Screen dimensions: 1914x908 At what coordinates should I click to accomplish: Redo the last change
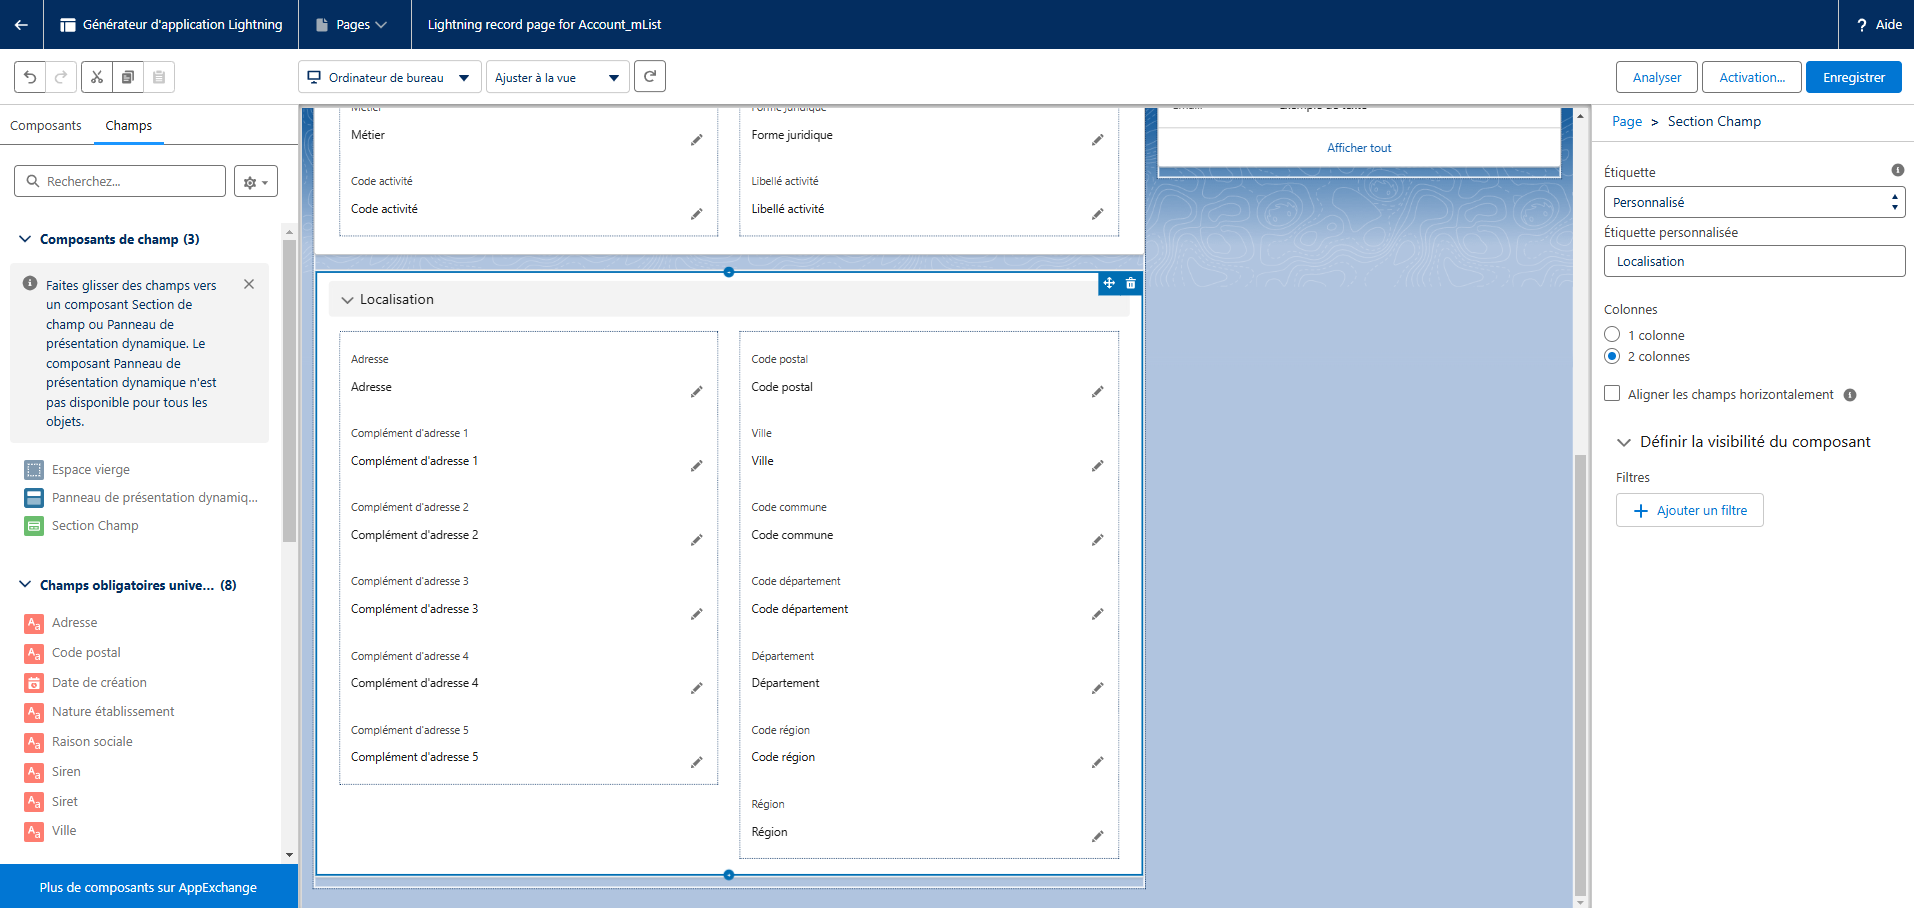pos(61,77)
